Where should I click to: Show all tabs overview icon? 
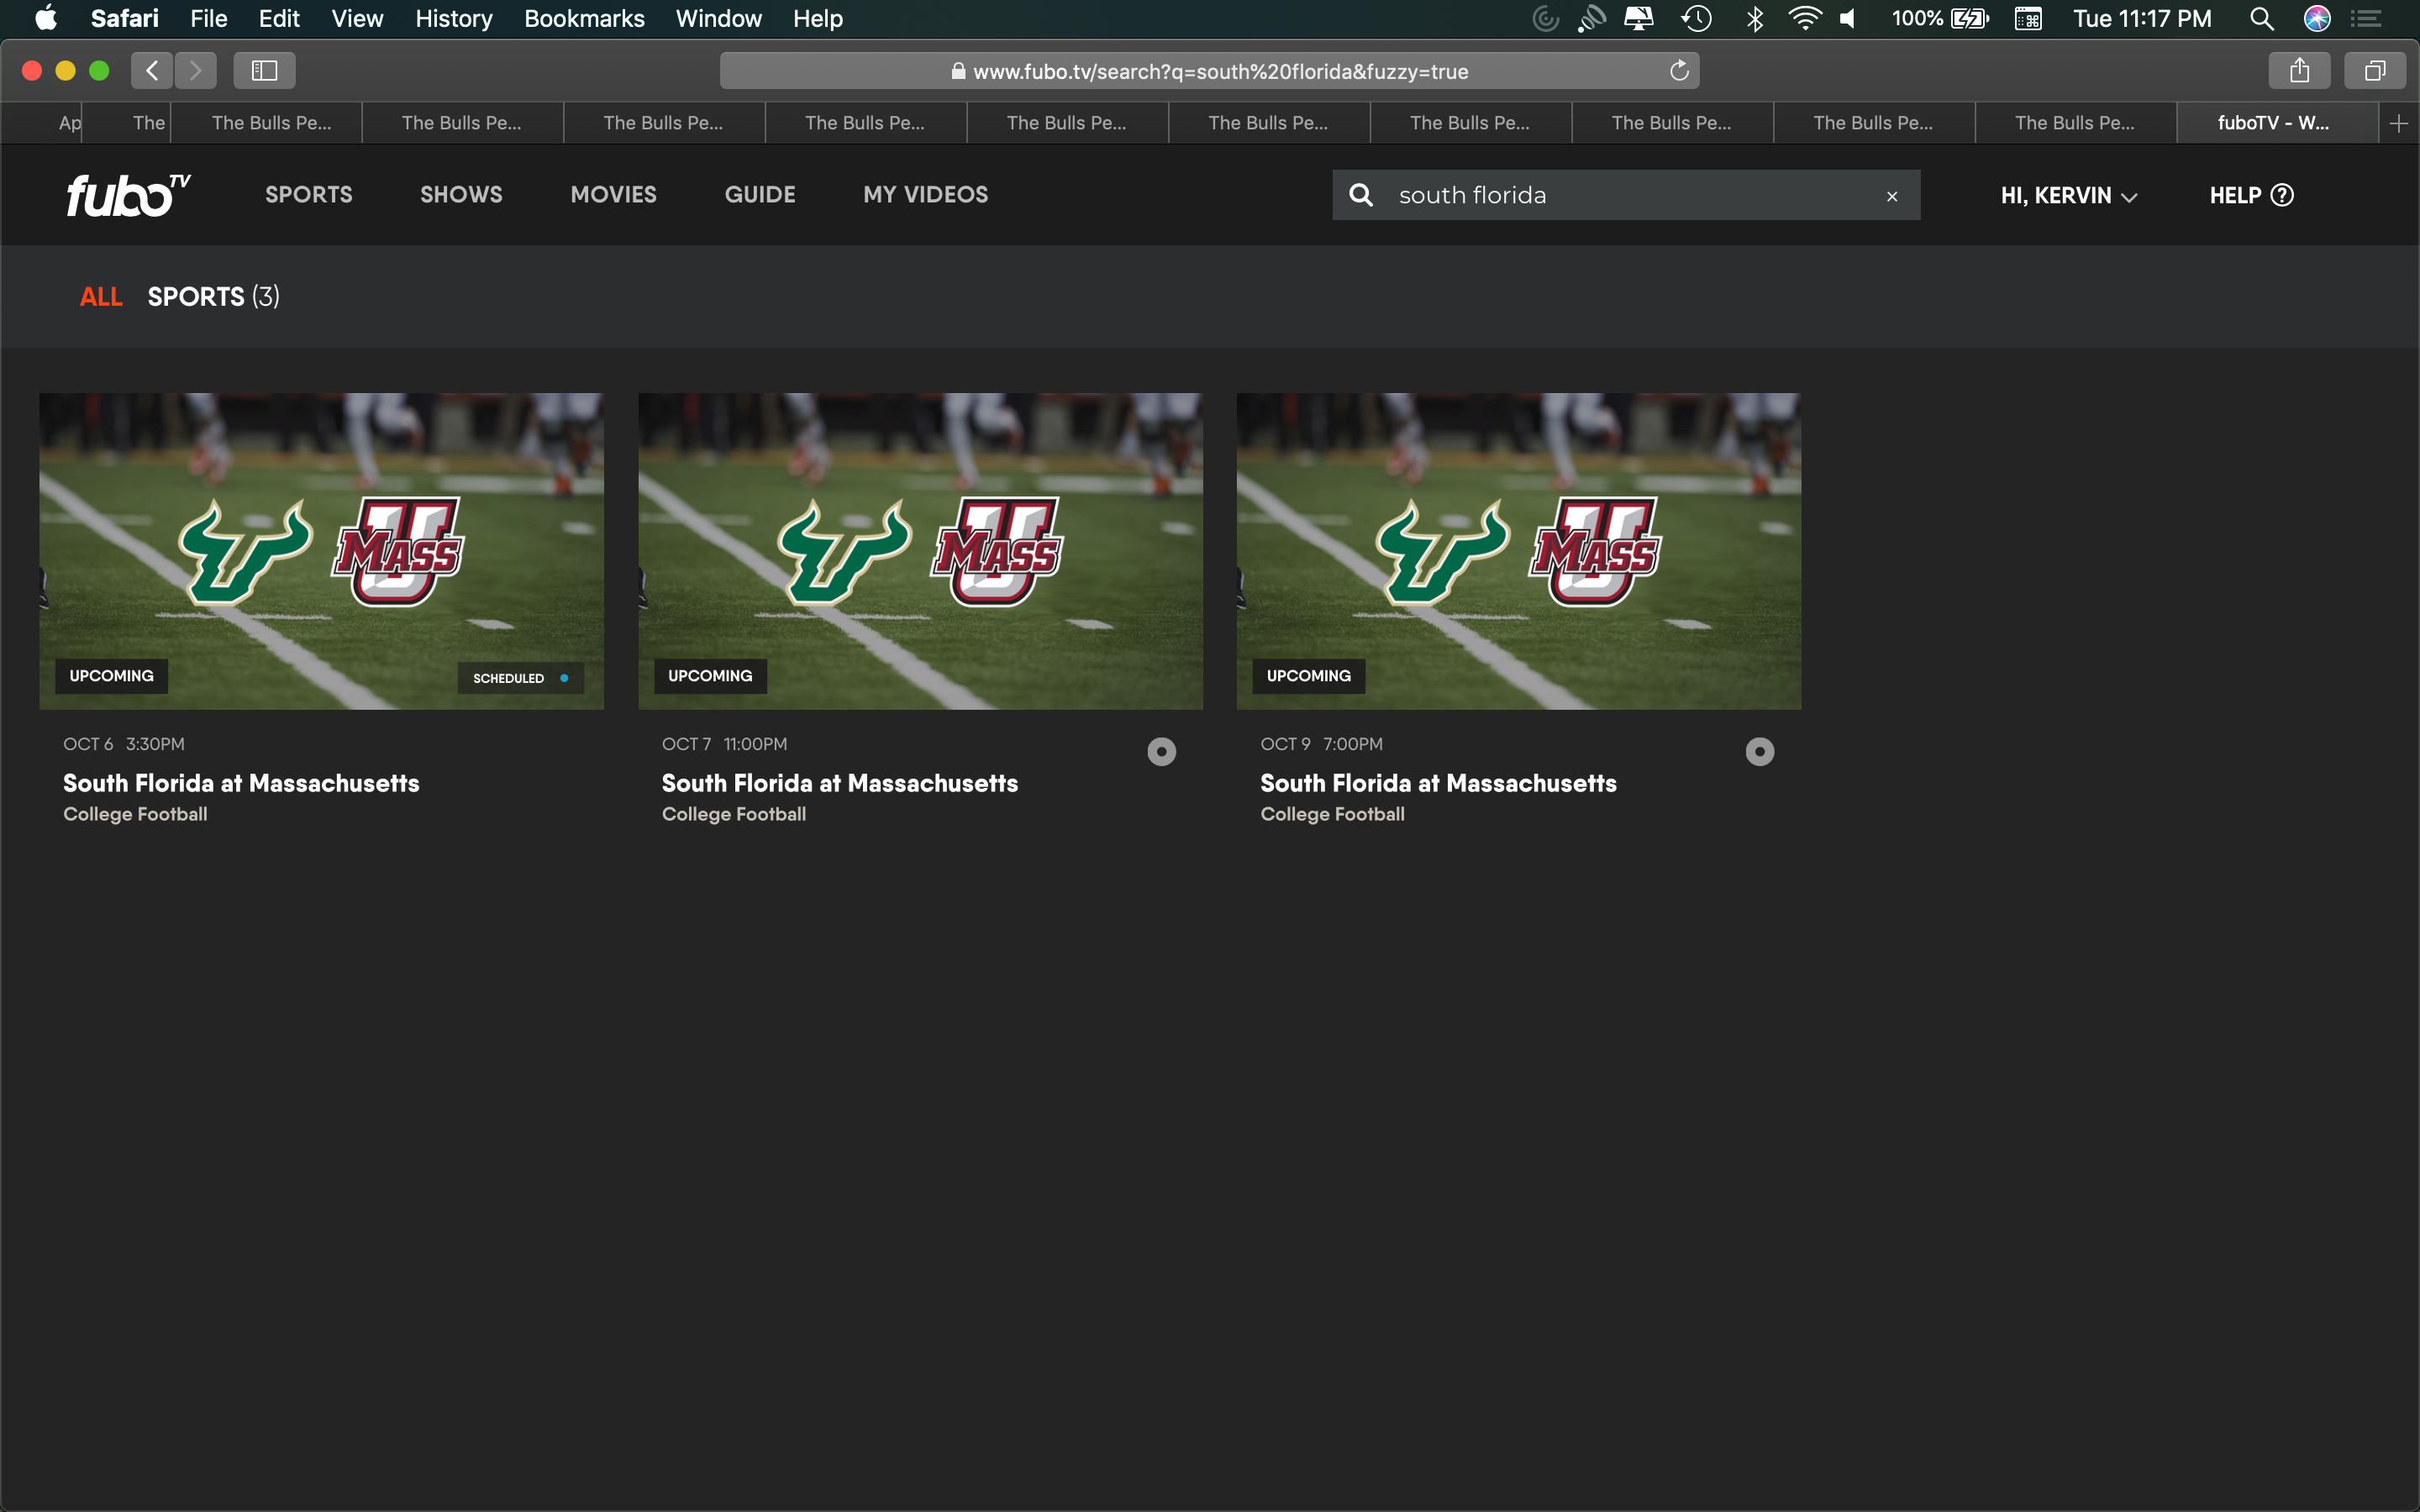click(x=2374, y=71)
